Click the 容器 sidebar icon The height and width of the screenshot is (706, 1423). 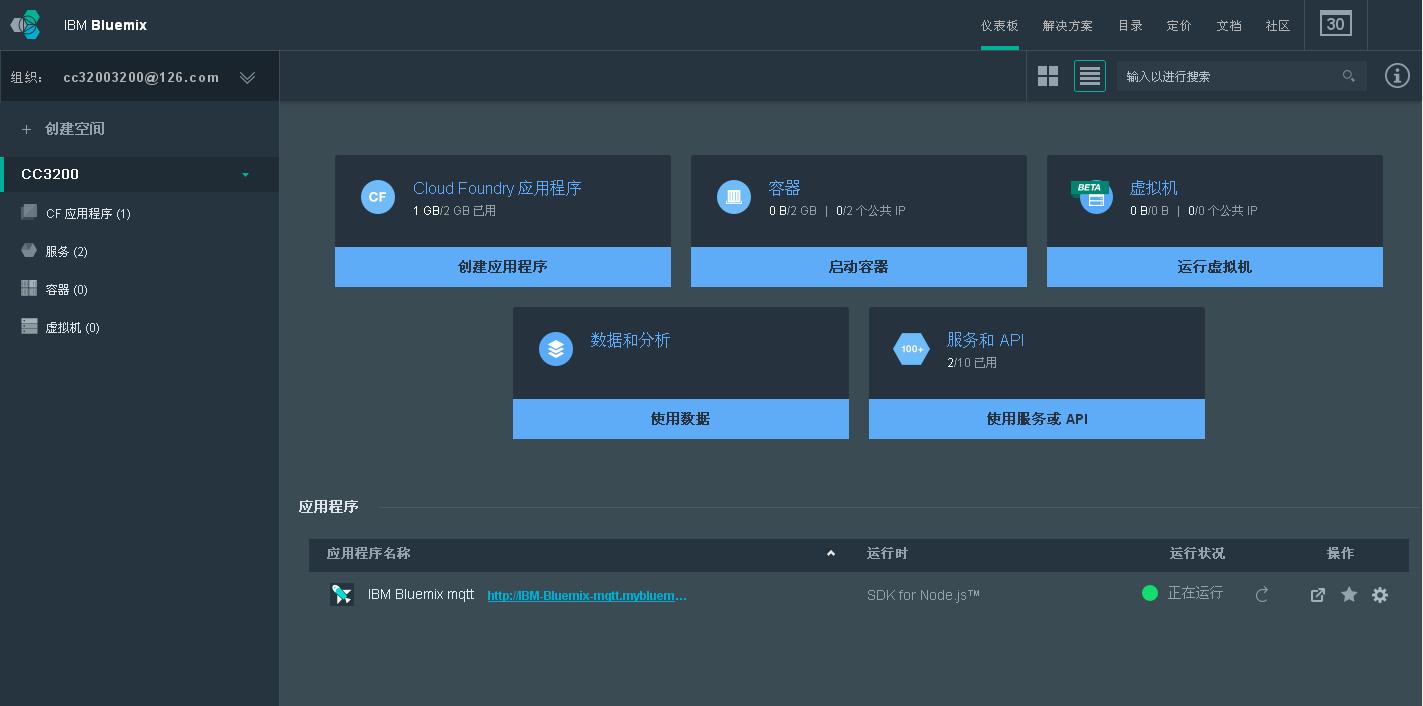coord(29,288)
